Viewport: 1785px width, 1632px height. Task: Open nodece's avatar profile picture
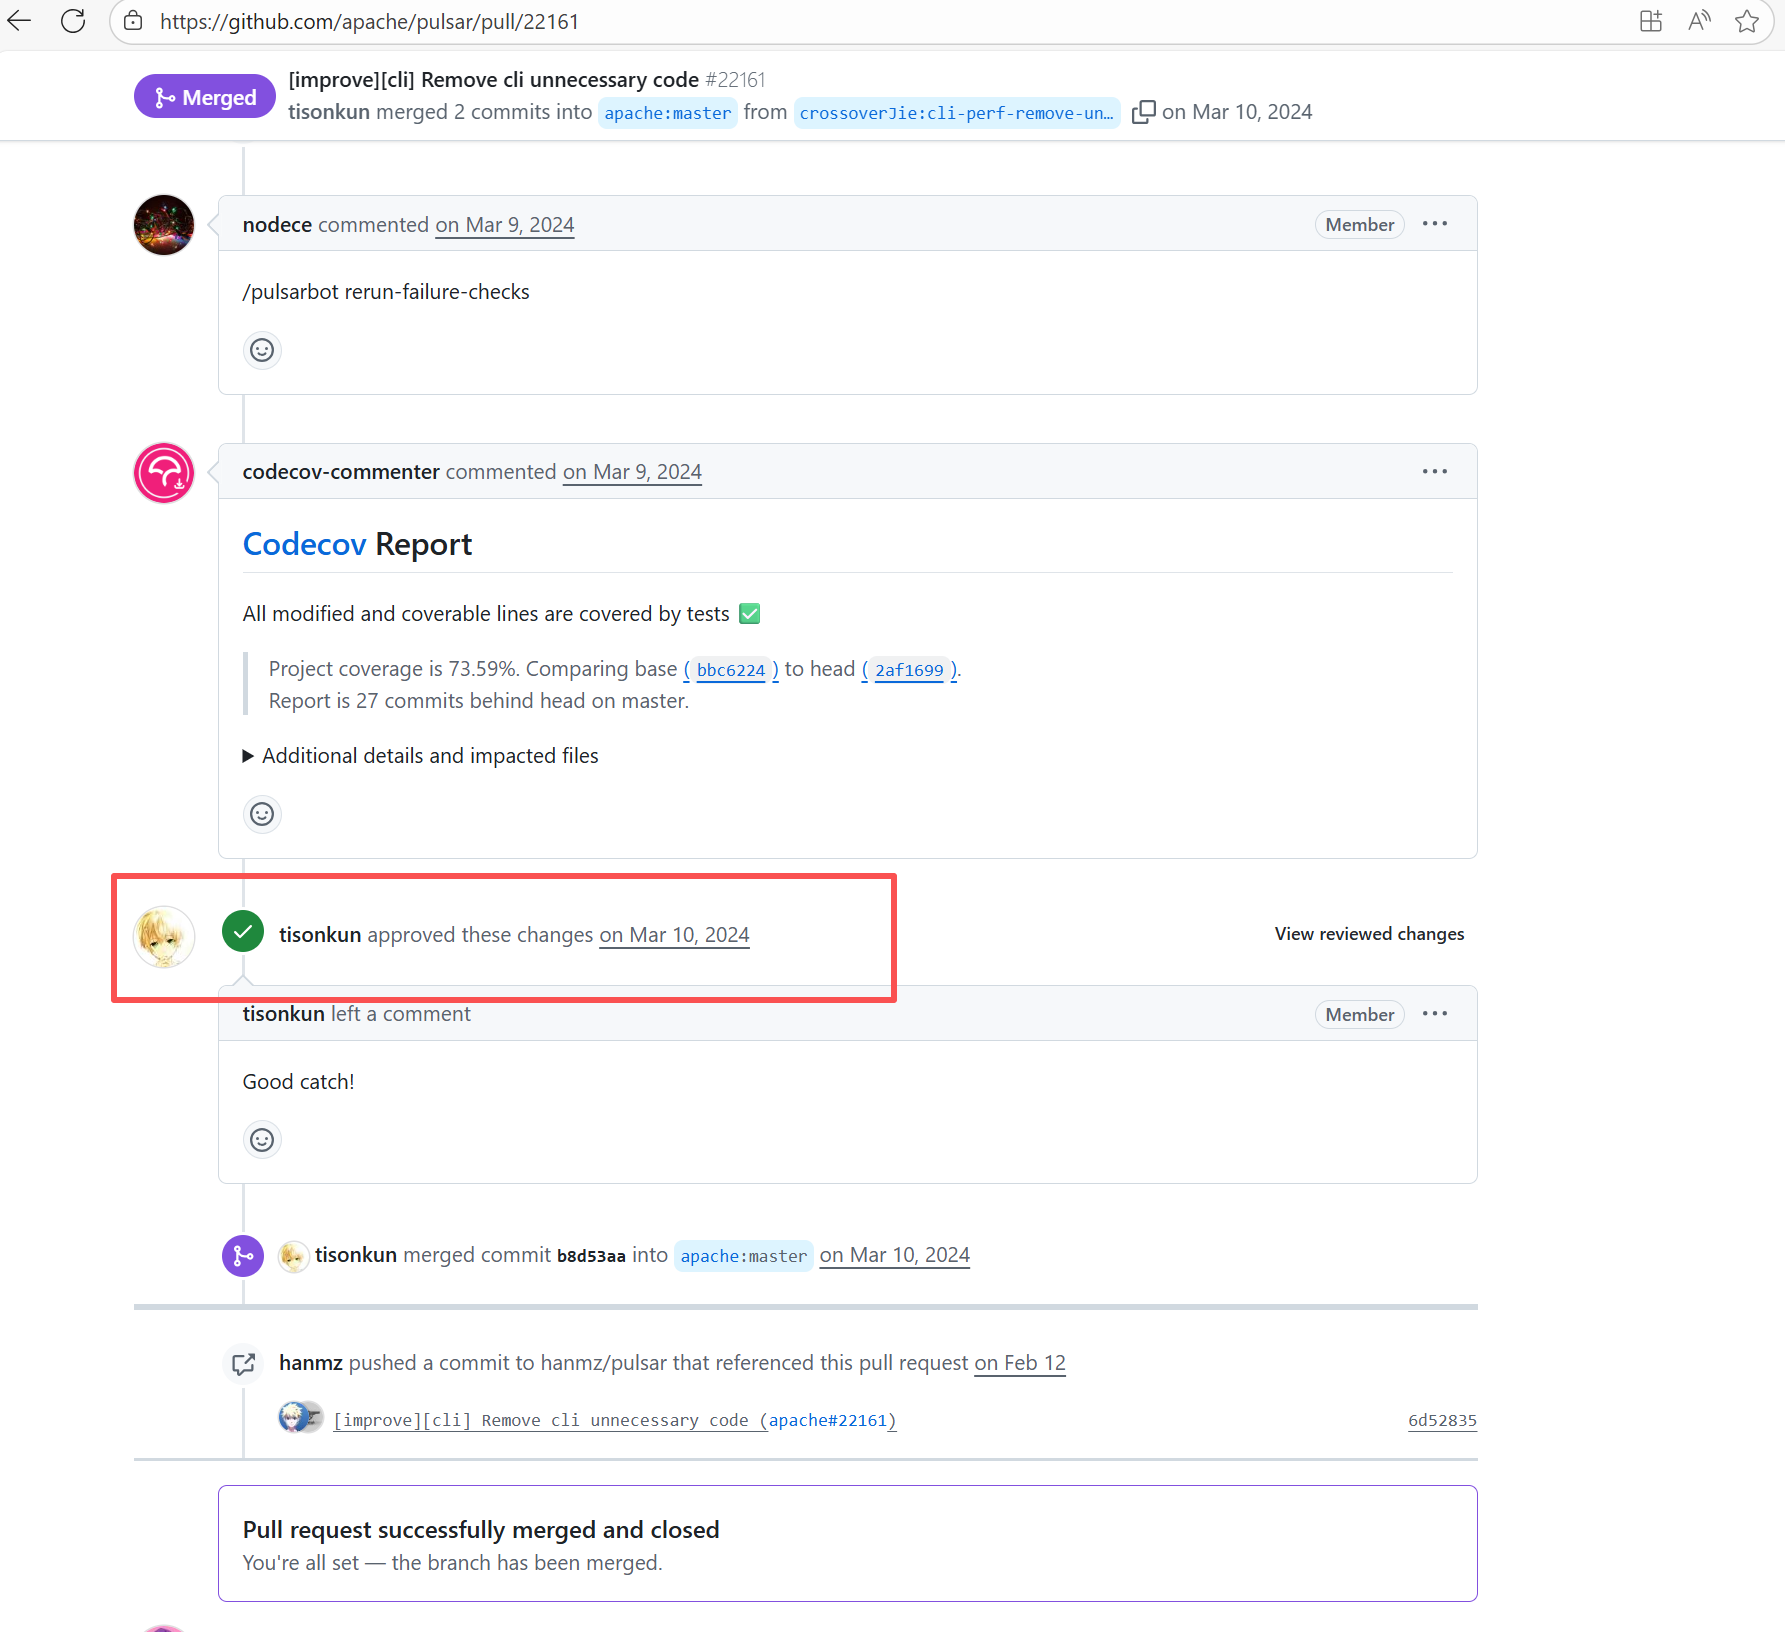tap(164, 225)
